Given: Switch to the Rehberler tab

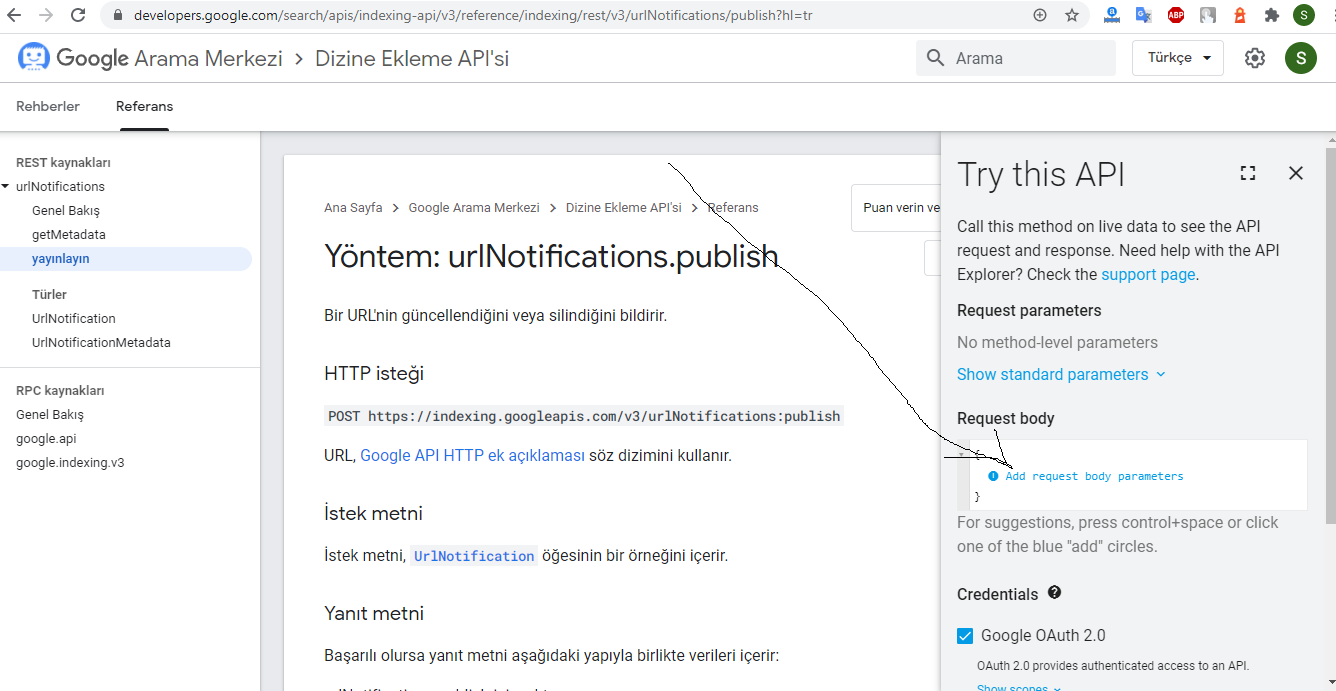Looking at the screenshot, I should 48,106.
